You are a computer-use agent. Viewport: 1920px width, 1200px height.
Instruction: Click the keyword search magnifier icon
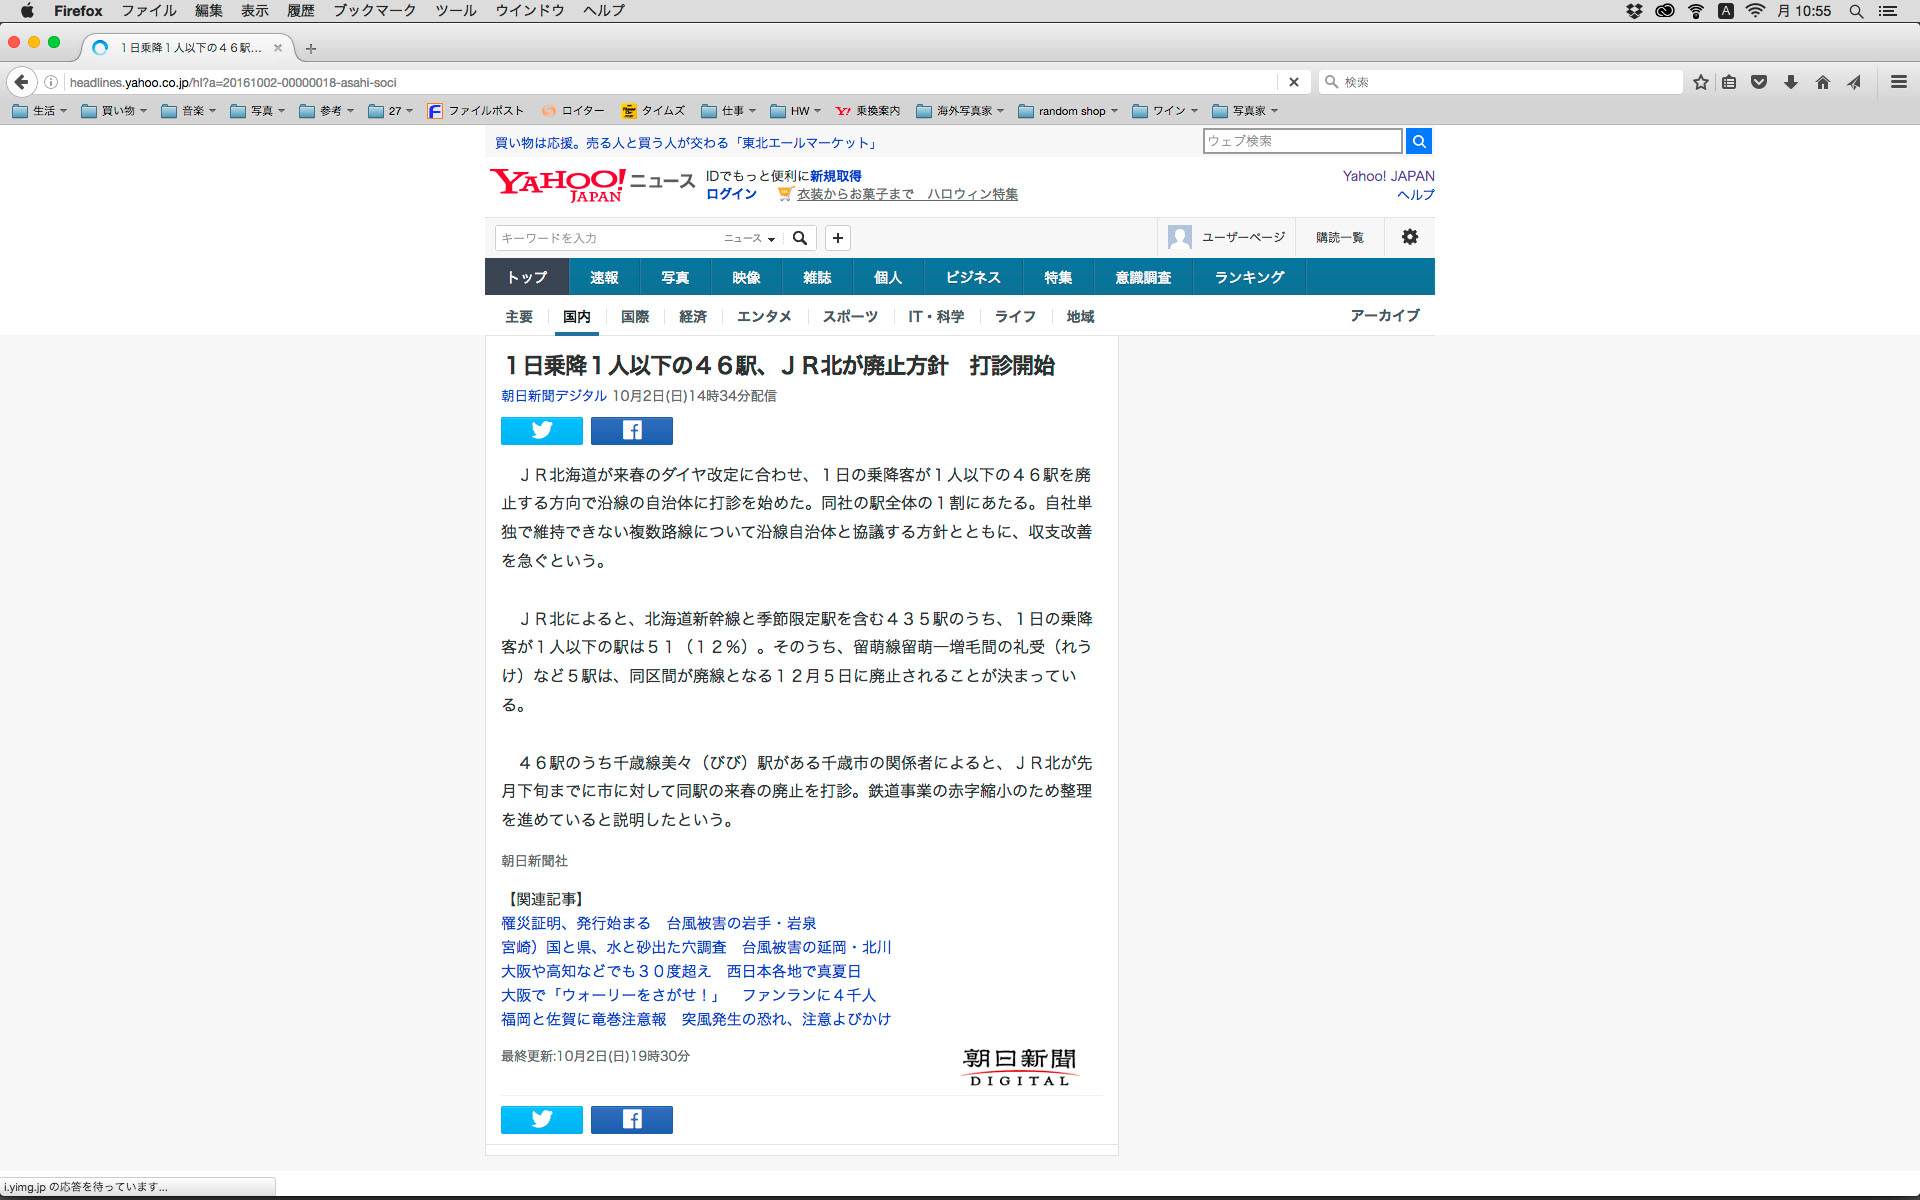point(800,238)
